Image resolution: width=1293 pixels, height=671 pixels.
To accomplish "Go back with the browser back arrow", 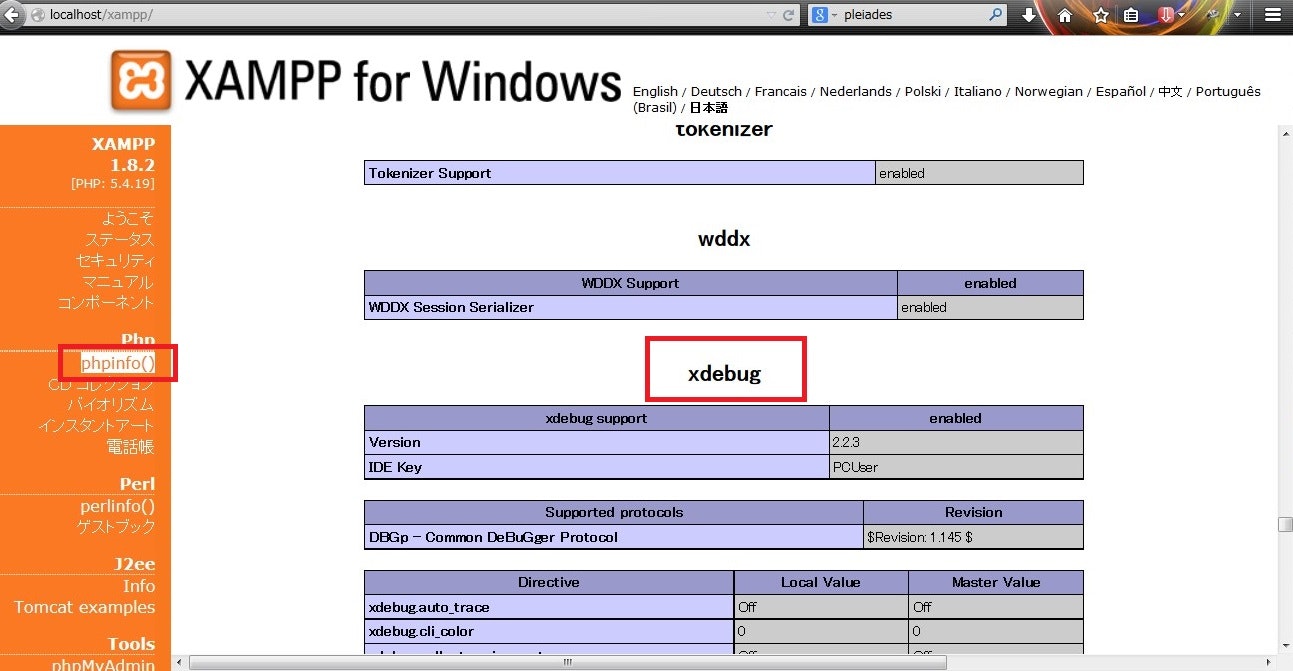I will [x=13, y=15].
